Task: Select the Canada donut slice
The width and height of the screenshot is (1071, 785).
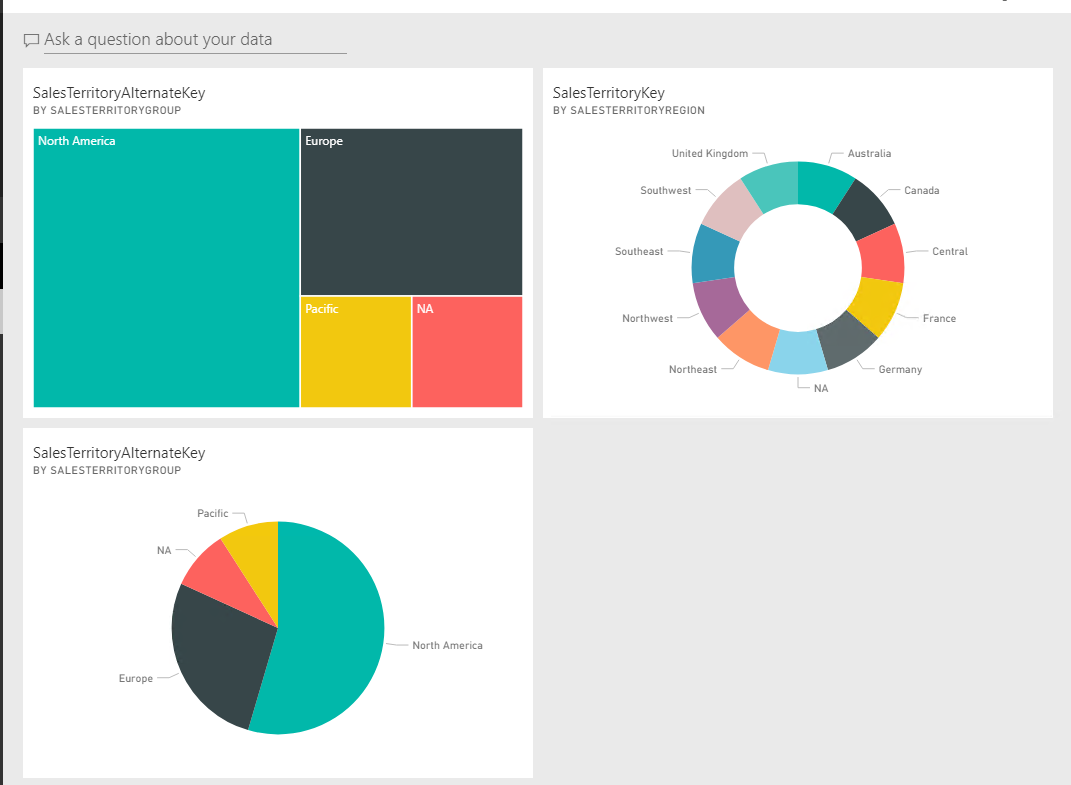Action: tap(864, 208)
